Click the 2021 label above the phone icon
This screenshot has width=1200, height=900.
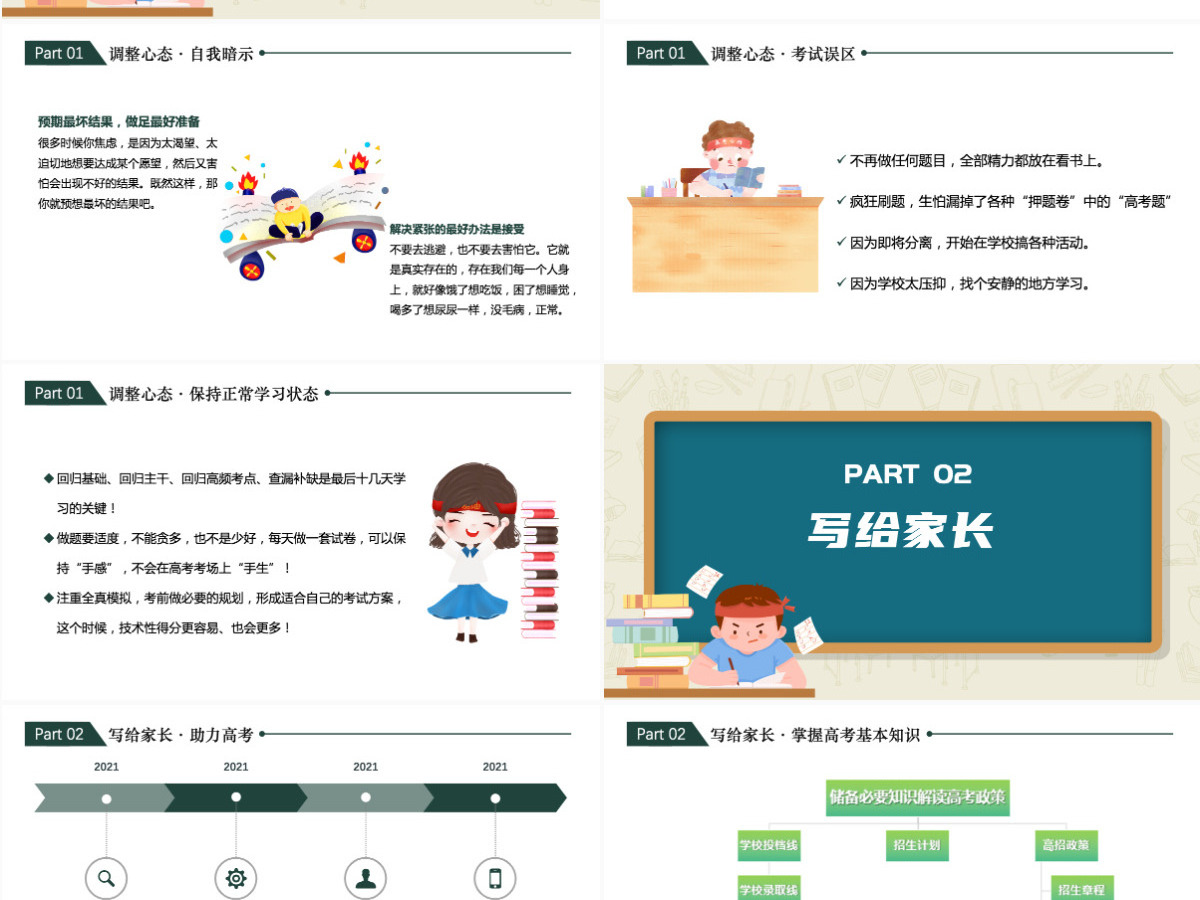pyautogui.click(x=495, y=767)
